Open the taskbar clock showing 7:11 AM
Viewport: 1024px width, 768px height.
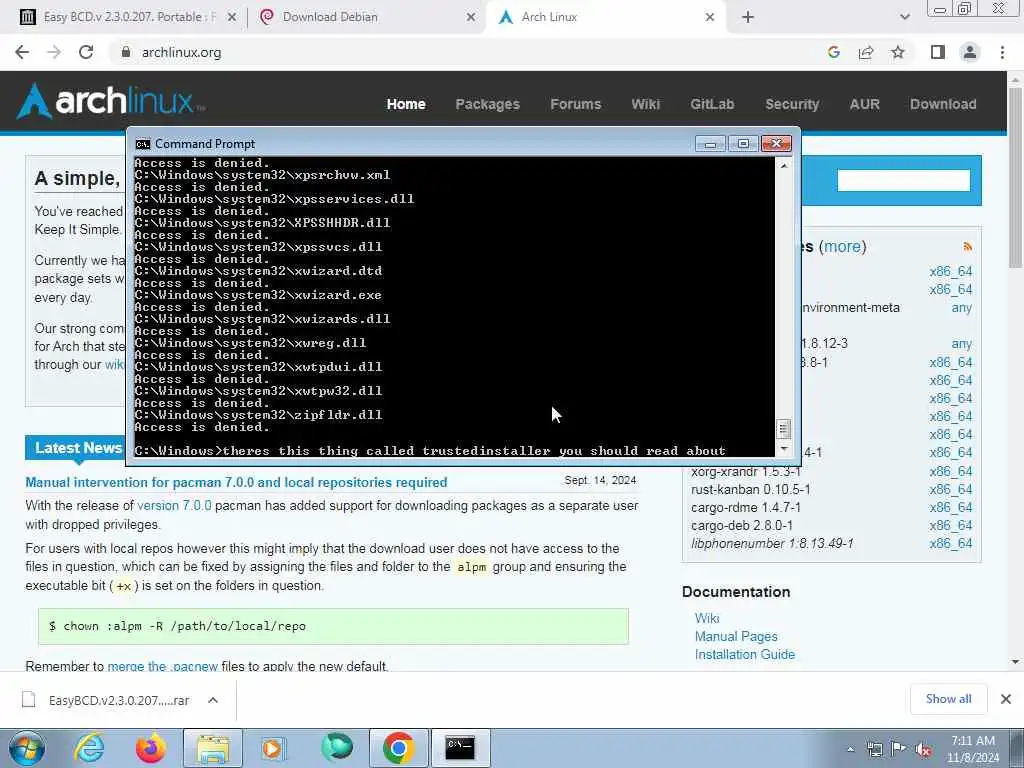pyautogui.click(x=973, y=749)
